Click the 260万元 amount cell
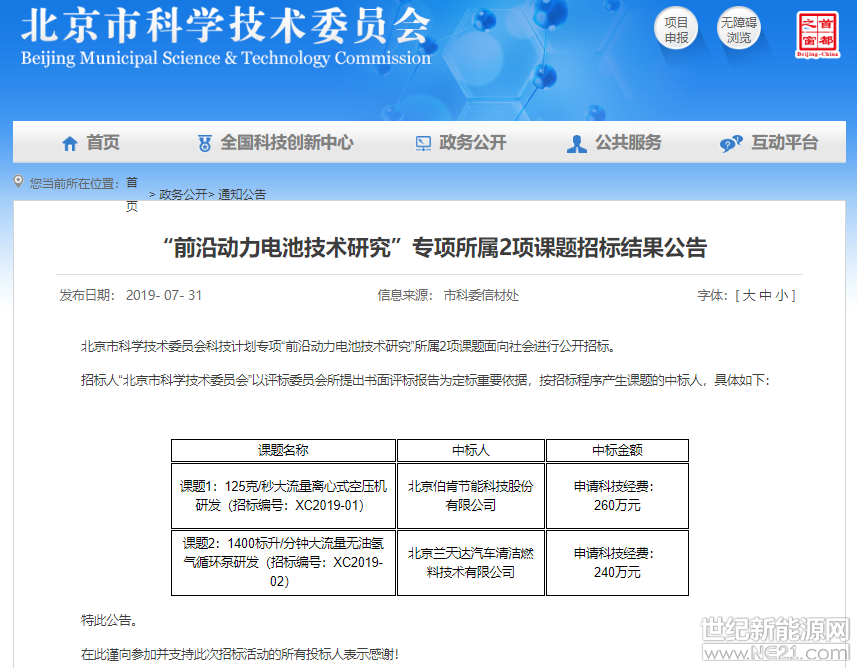 coord(617,496)
